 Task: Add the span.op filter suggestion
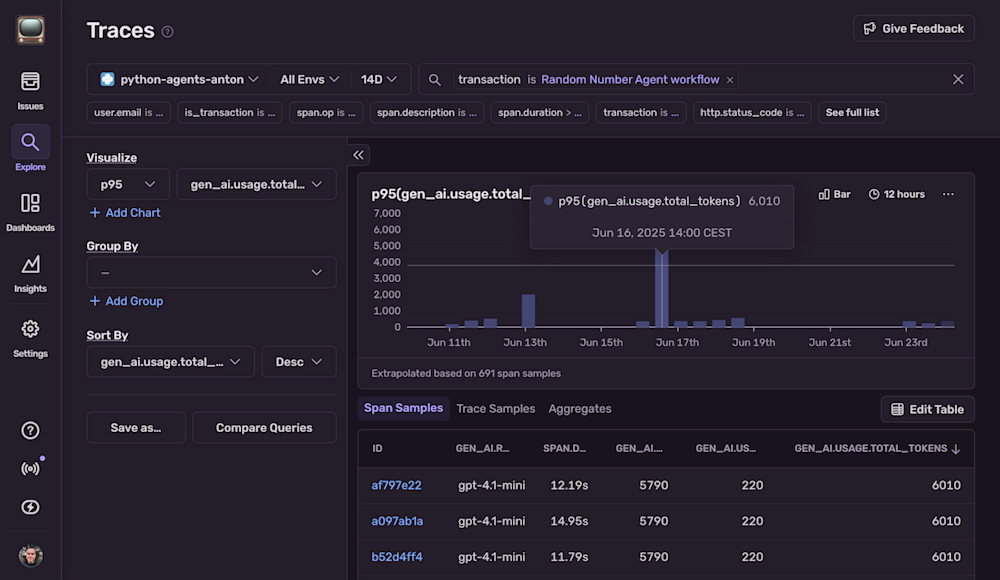coord(326,112)
